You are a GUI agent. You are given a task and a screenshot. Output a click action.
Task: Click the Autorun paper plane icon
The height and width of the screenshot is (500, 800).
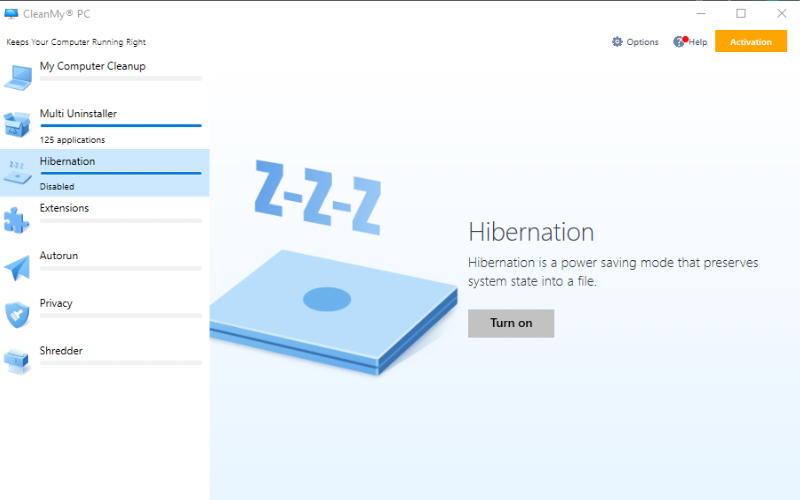tap(17, 267)
